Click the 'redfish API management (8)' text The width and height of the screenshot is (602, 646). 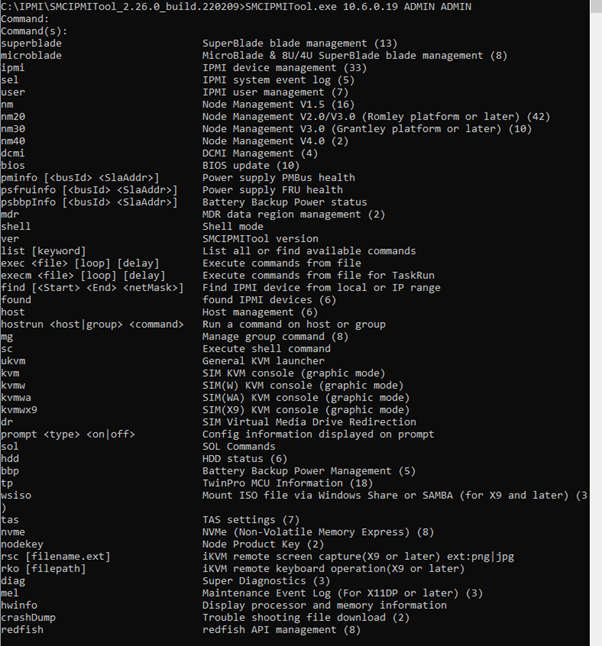tap(281, 630)
